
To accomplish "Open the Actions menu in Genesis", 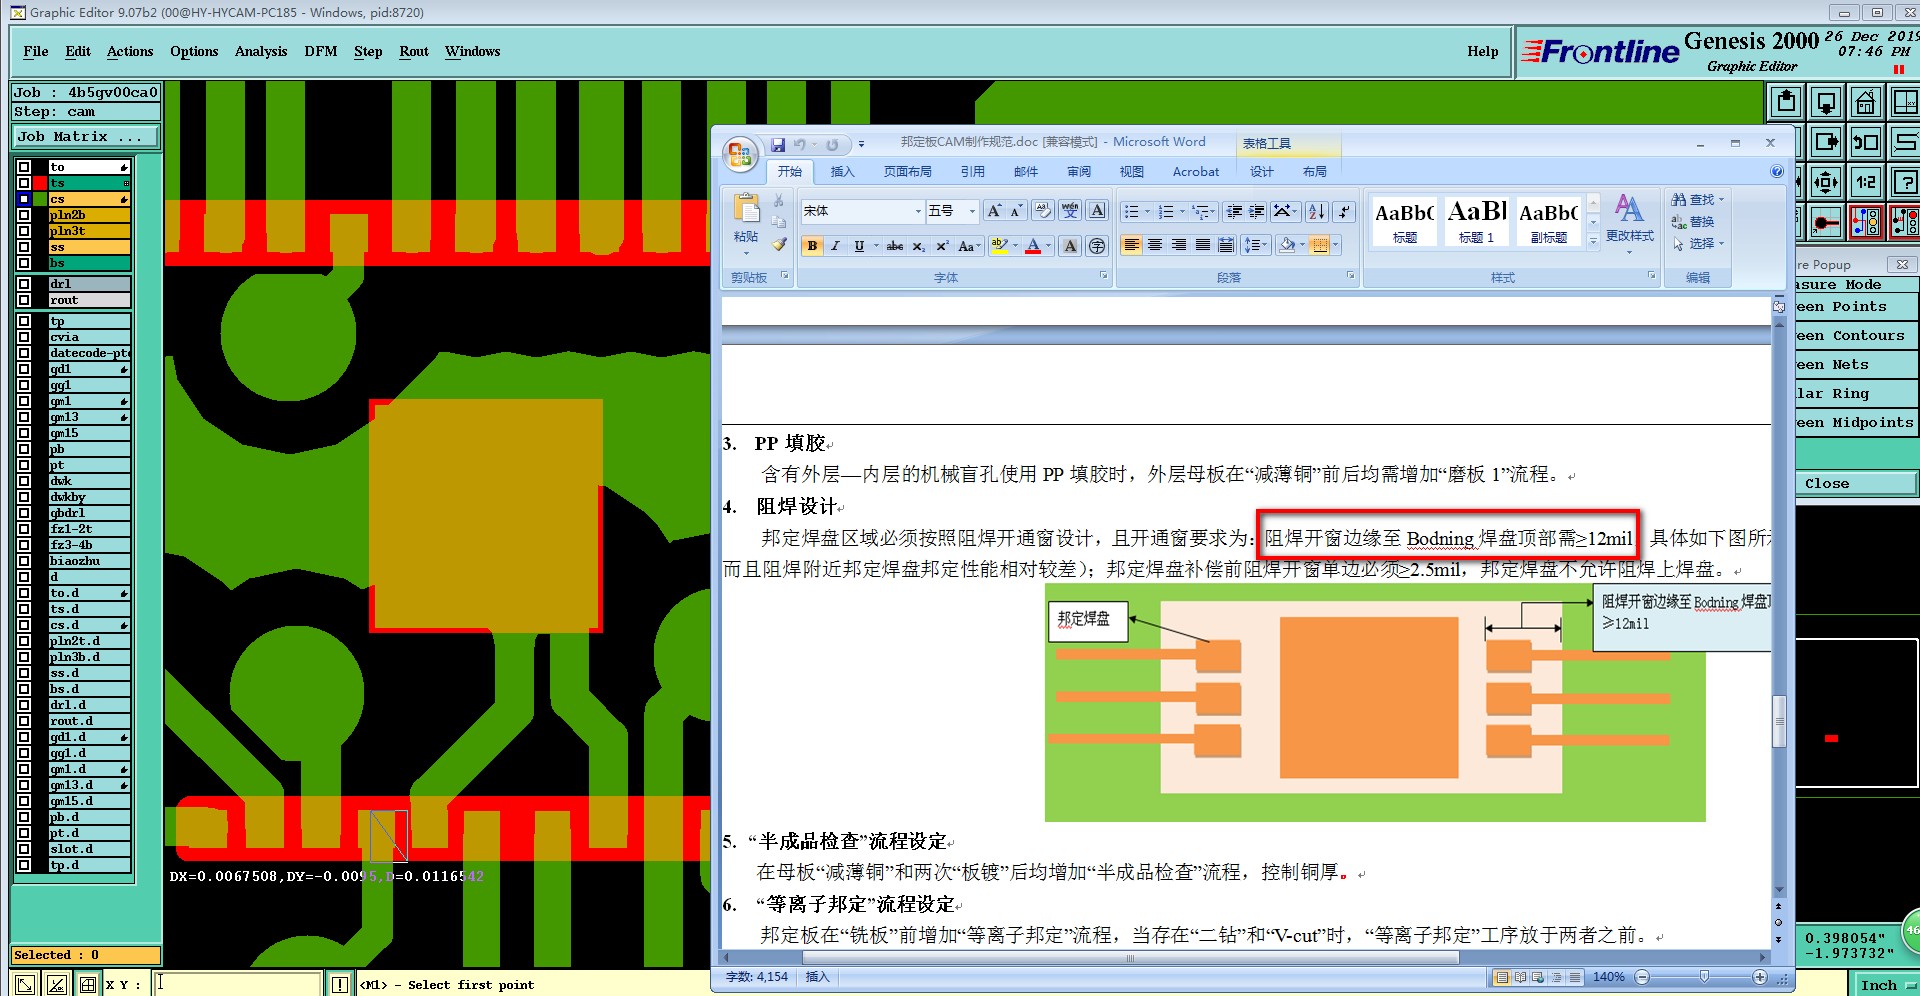I will [x=130, y=51].
